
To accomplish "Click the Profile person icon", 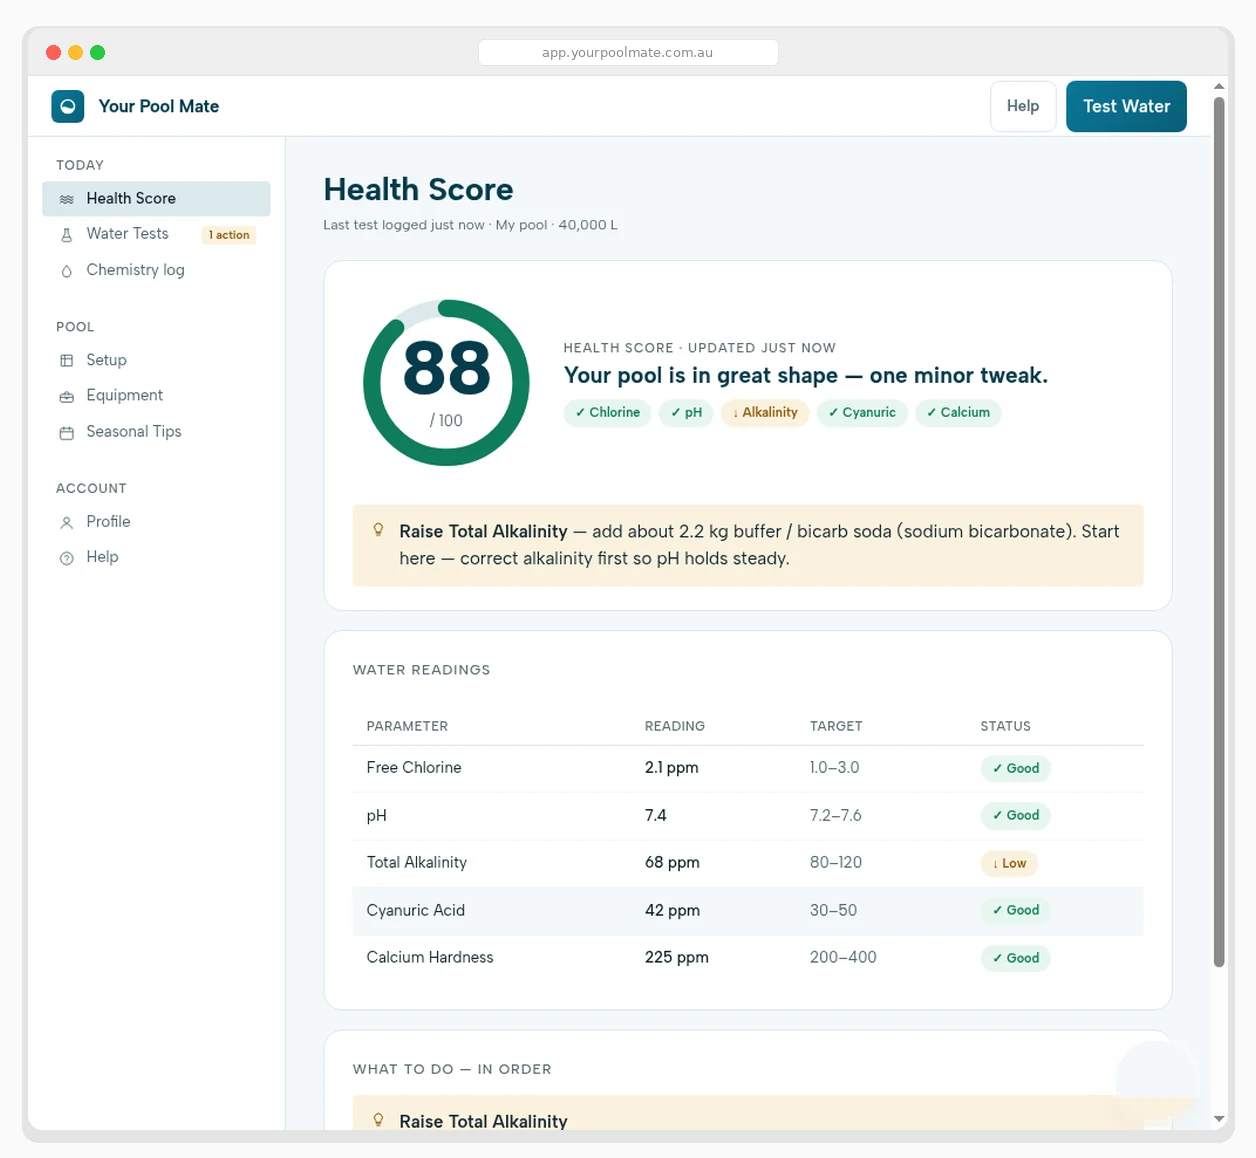I will 67,523.
